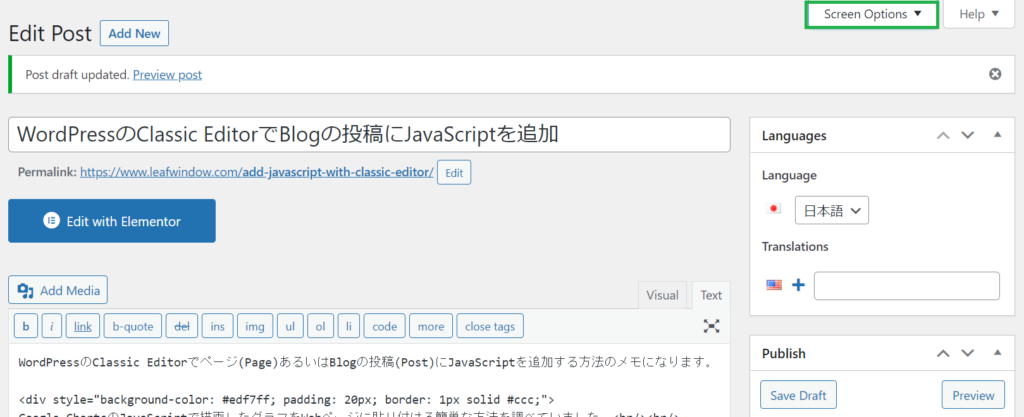The width and height of the screenshot is (1024, 417).
Task: Click the US flag translation icon
Action: (774, 285)
